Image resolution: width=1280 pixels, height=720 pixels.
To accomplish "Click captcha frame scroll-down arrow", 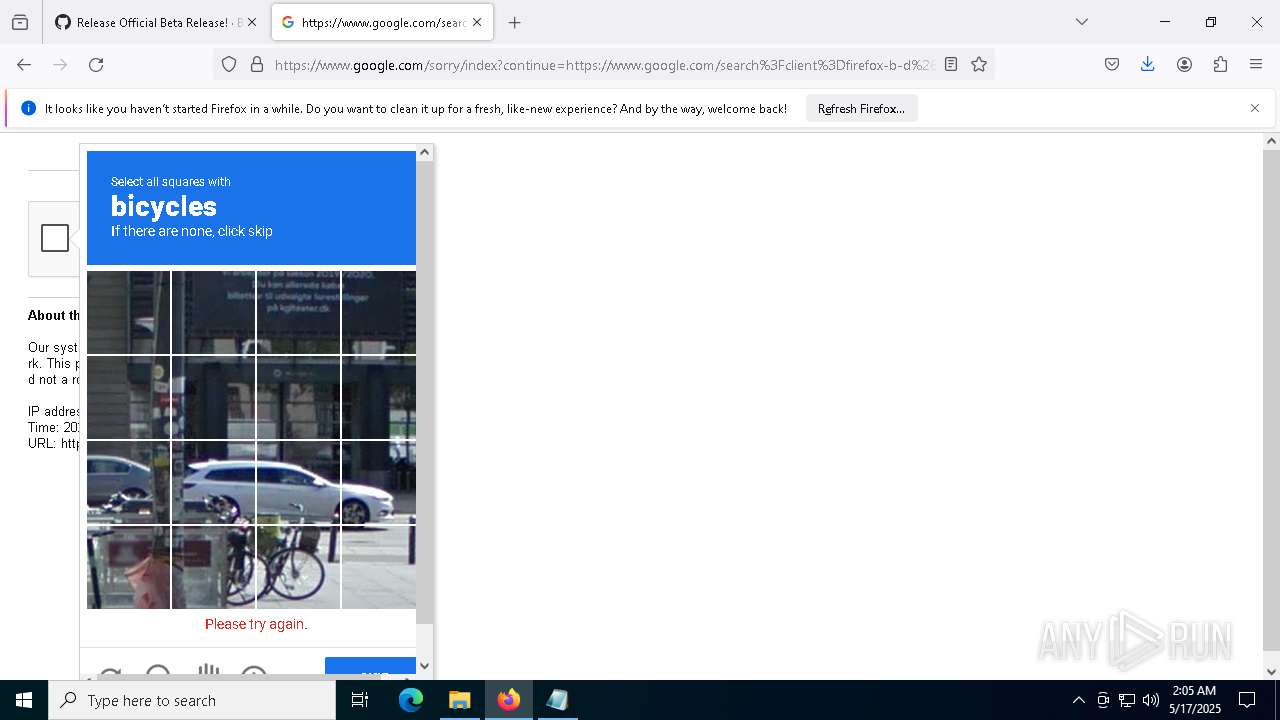I will (425, 665).
